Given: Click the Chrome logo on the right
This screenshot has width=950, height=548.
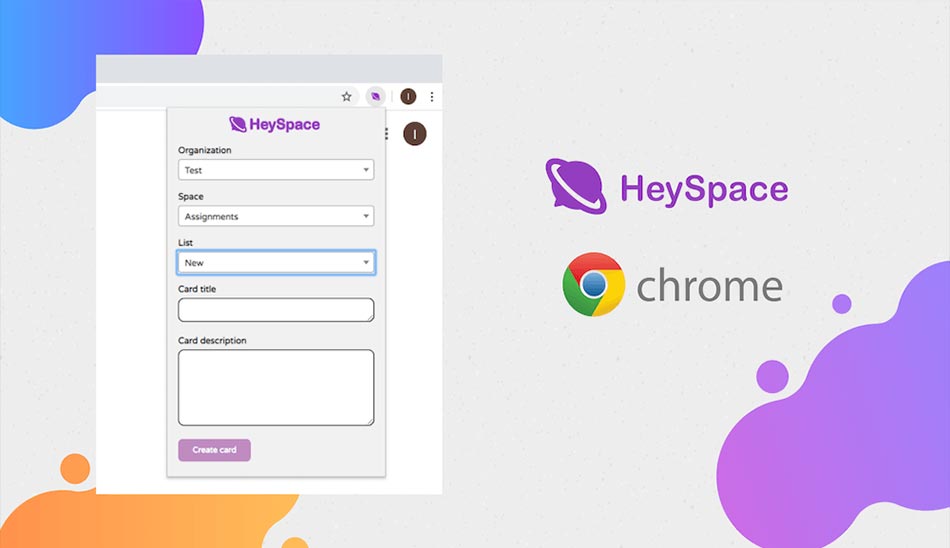Looking at the screenshot, I should coord(594,284).
